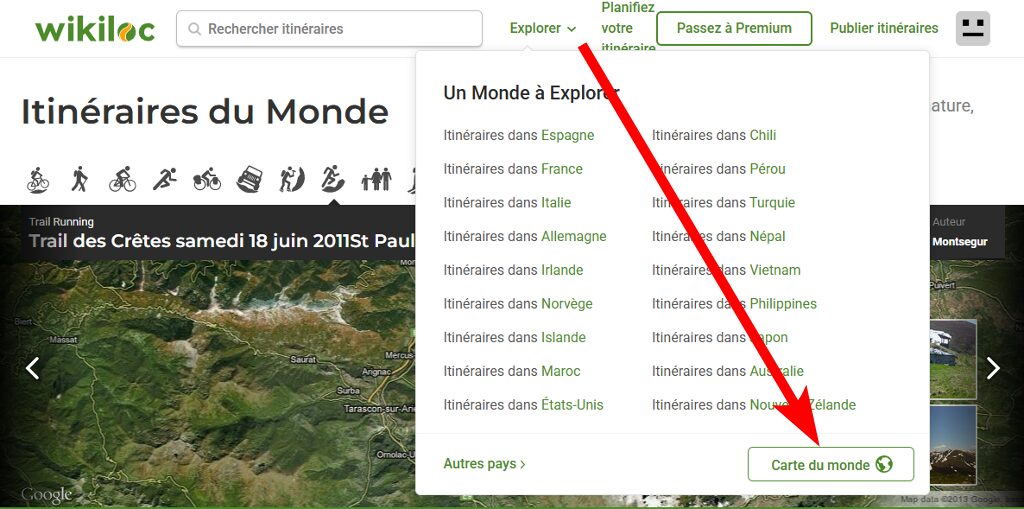Open Itinéraires dans Islande
Image resolution: width=1024 pixels, height=509 pixels.
click(515, 338)
